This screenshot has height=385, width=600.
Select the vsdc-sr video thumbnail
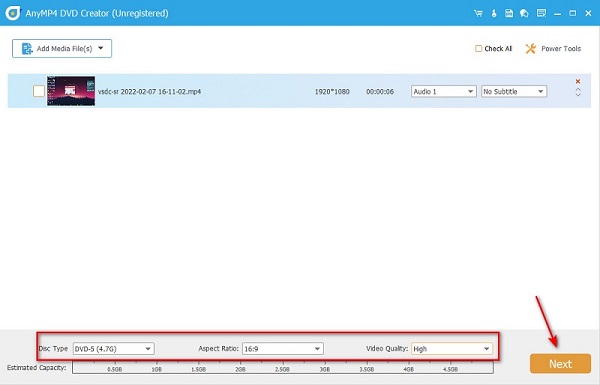tap(71, 91)
